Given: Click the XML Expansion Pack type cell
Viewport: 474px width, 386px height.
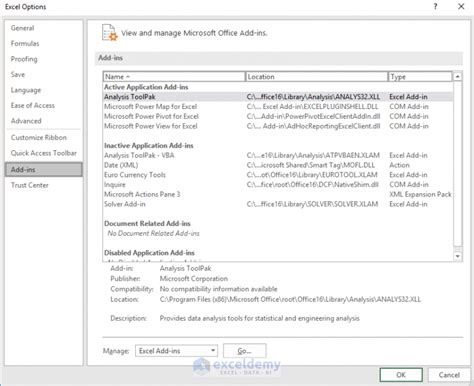Looking at the screenshot, I should (420, 194).
